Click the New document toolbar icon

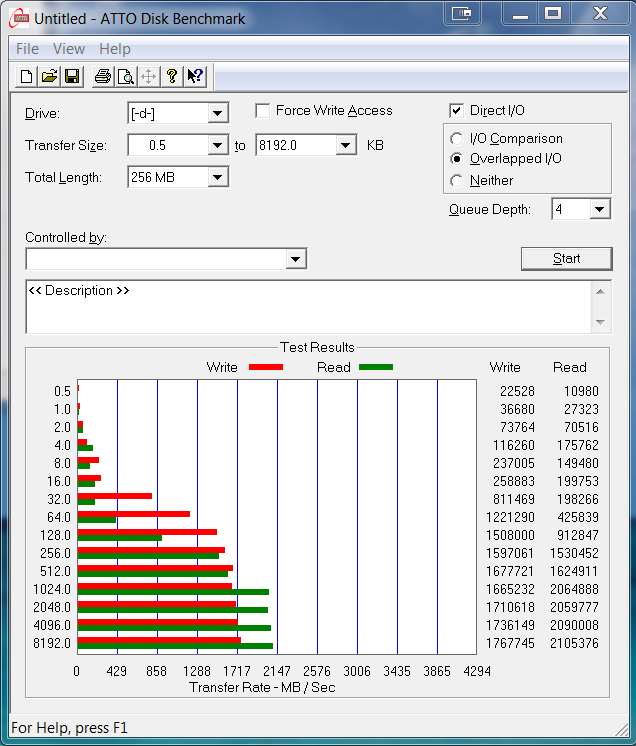point(27,77)
